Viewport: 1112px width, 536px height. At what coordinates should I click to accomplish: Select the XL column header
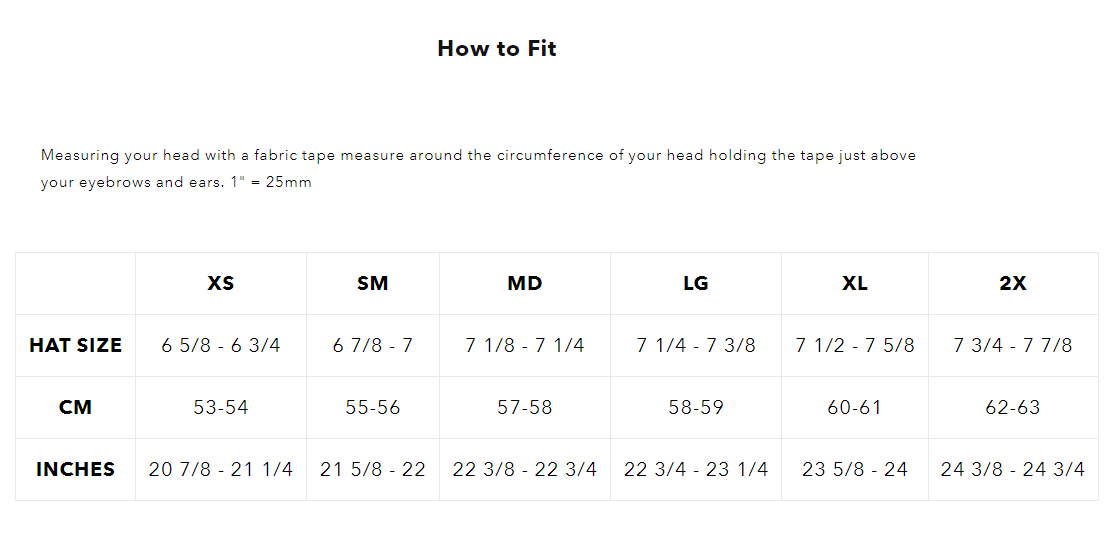click(x=855, y=283)
